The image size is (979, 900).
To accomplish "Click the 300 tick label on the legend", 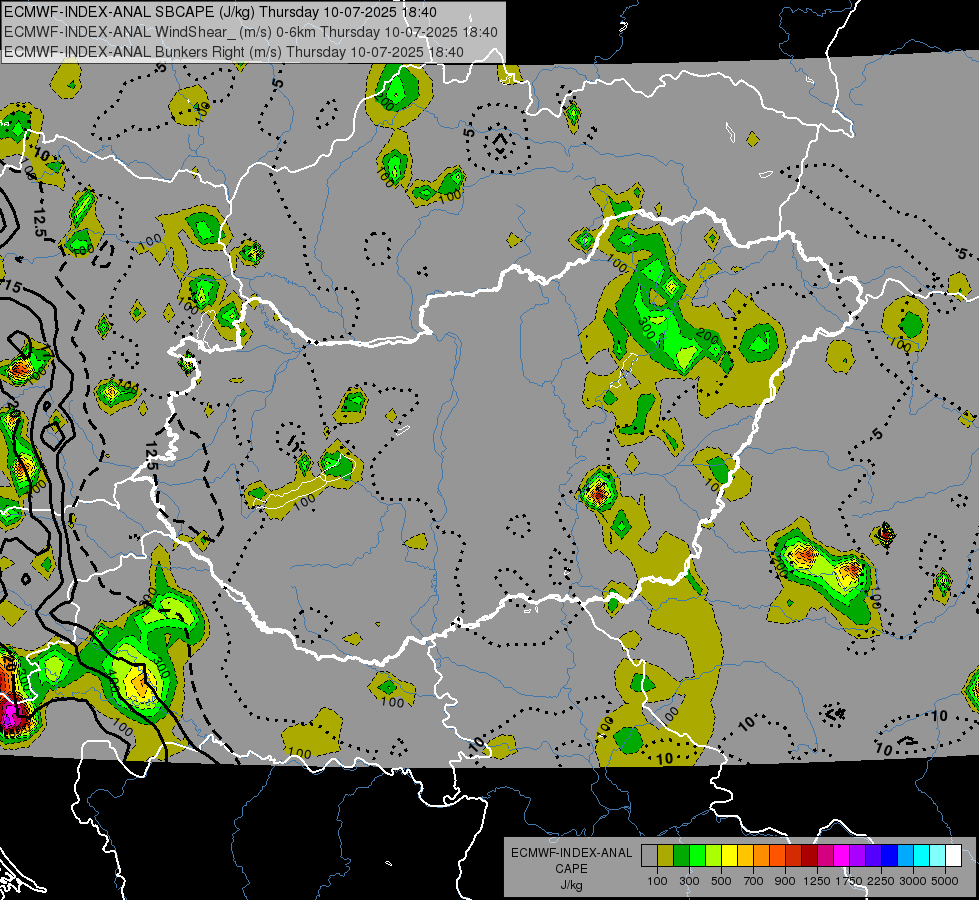I will [x=689, y=881].
